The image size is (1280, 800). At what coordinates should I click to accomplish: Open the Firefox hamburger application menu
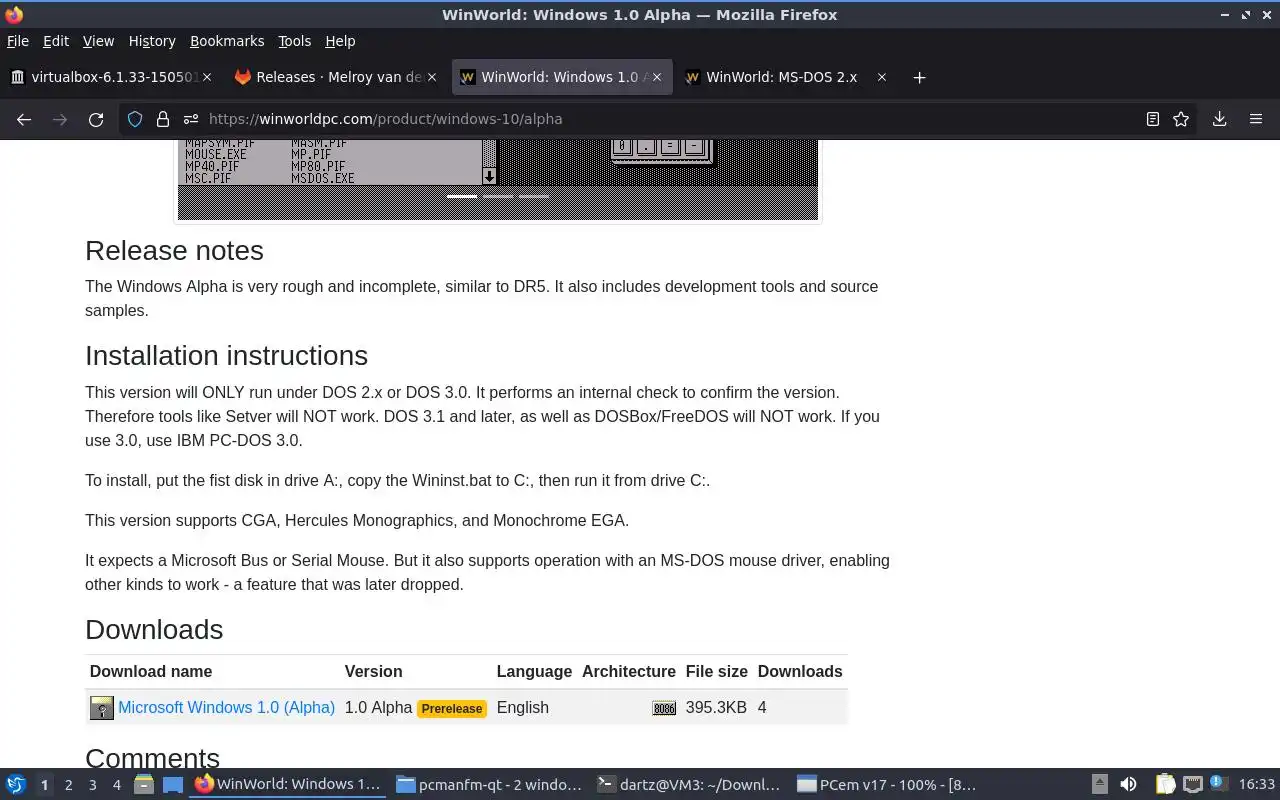(1256, 119)
